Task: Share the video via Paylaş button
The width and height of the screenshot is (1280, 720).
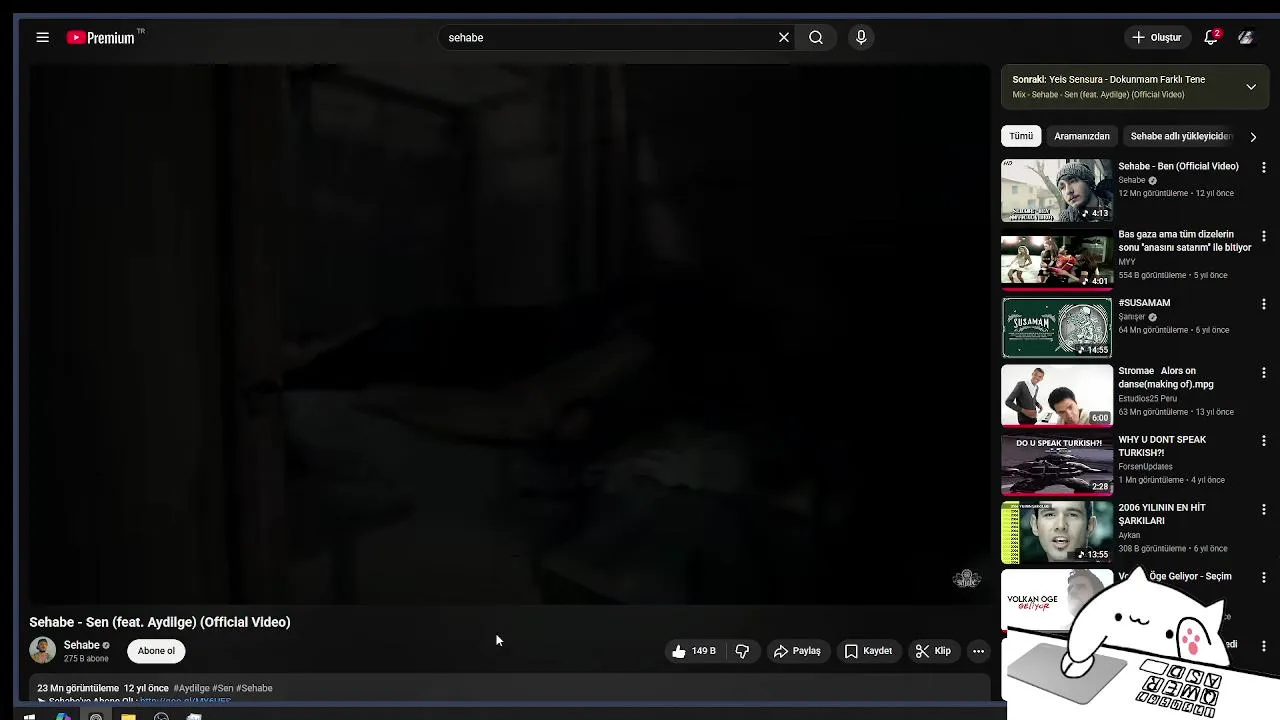Action: (x=797, y=651)
